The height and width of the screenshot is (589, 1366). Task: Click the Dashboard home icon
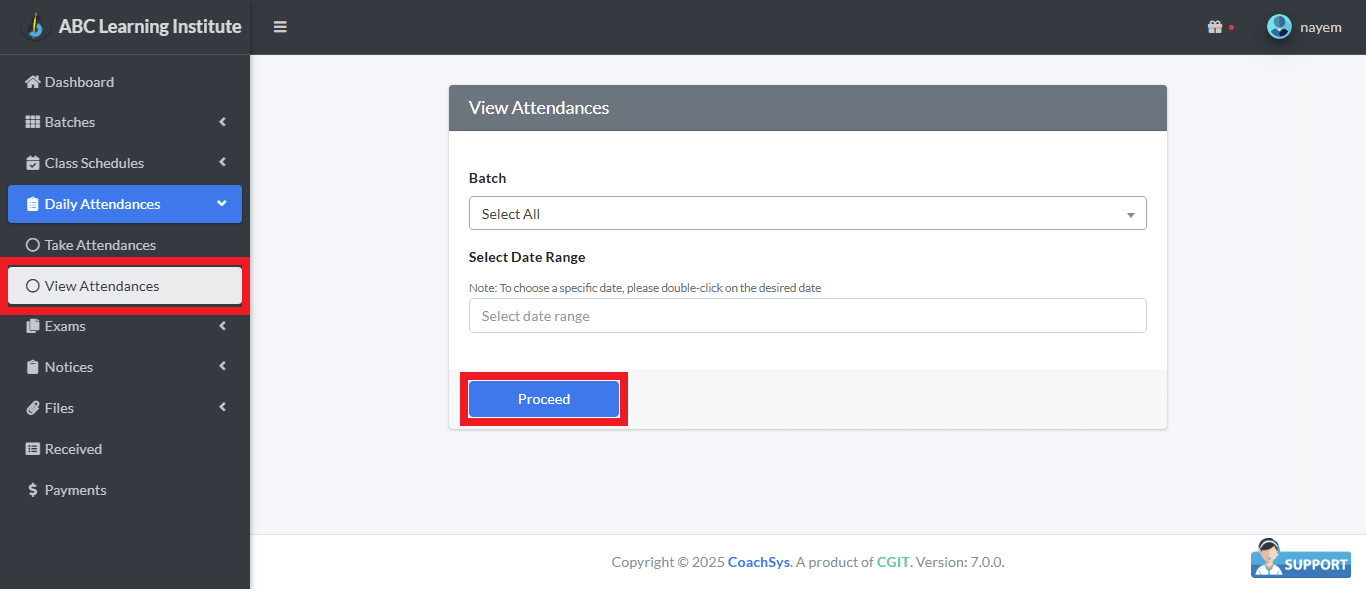(33, 82)
